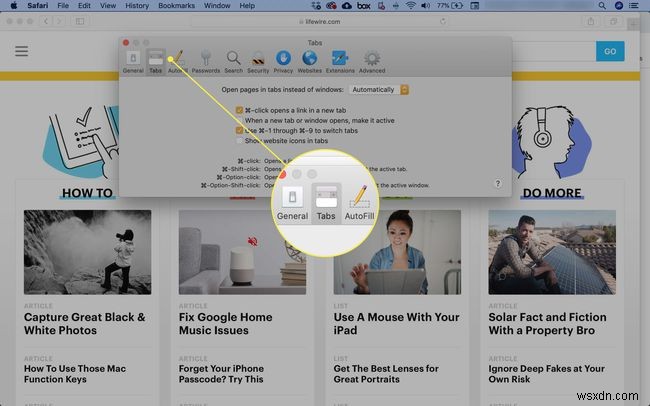650x406 pixels.
Task: Open the Passwords preferences pane
Action: click(206, 62)
